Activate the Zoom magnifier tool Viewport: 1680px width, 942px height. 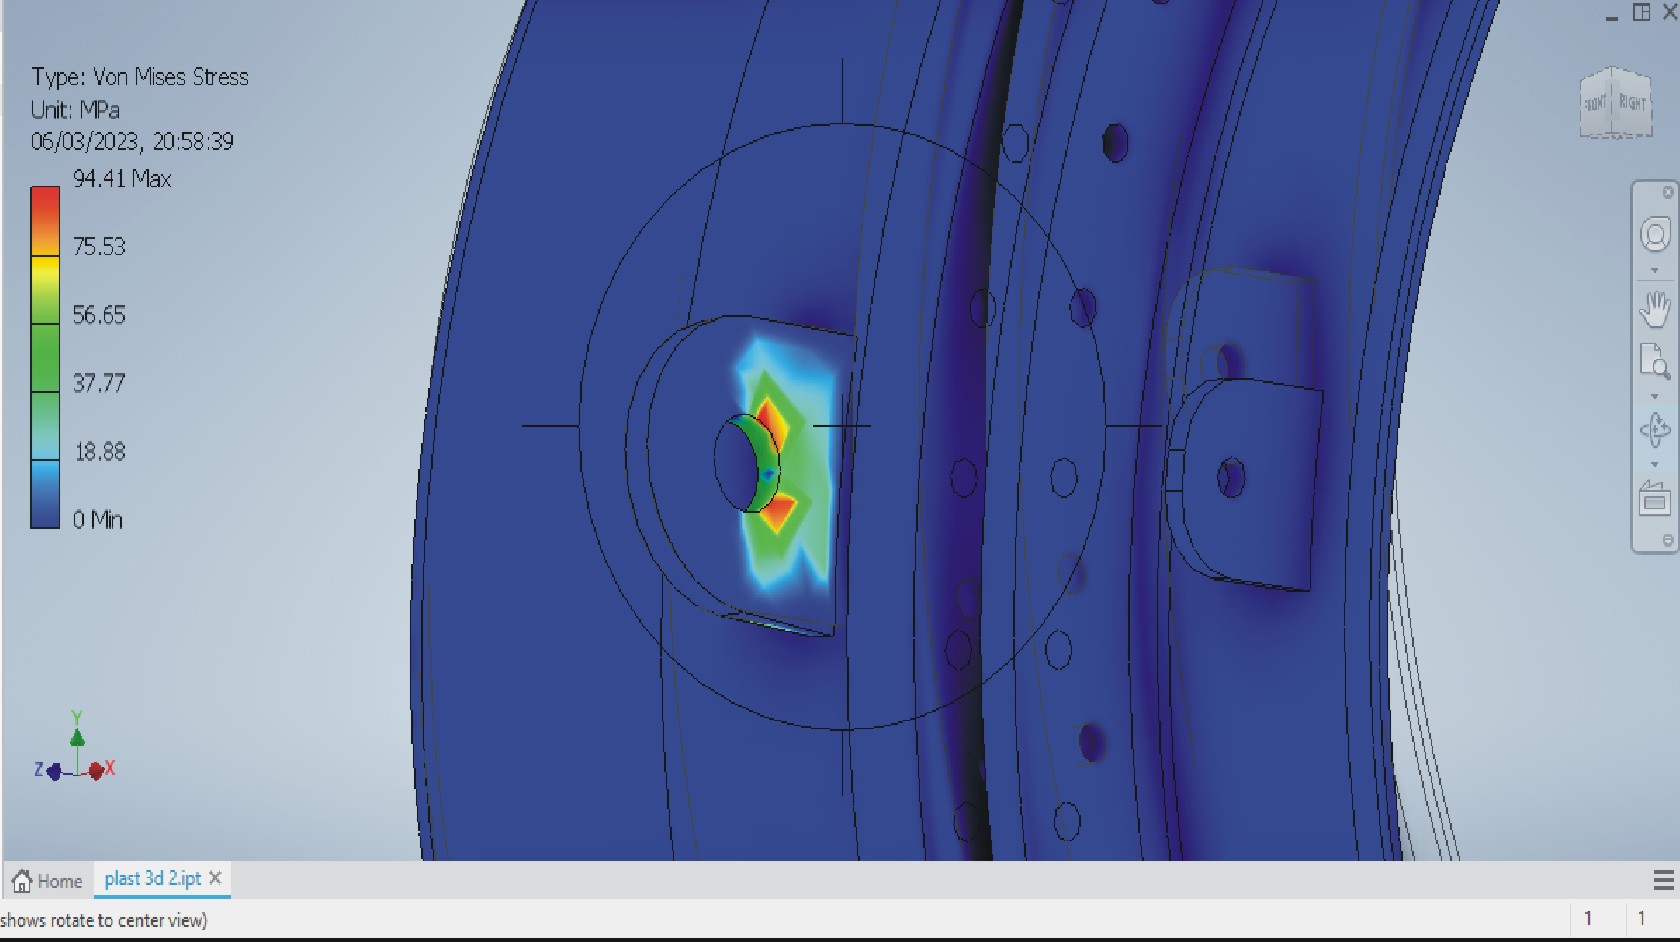click(1655, 362)
